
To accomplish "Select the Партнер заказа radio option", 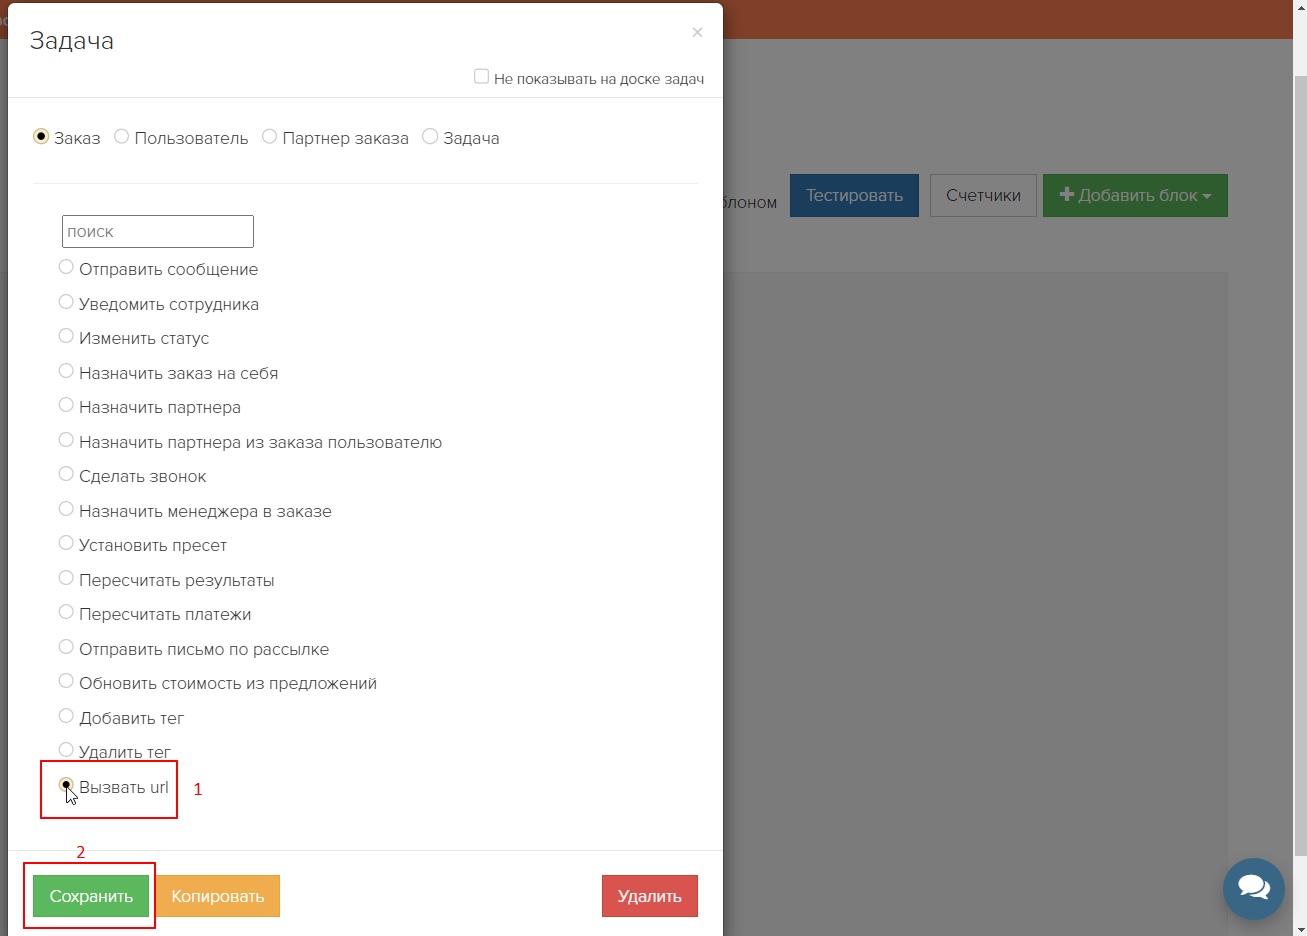I will point(270,137).
